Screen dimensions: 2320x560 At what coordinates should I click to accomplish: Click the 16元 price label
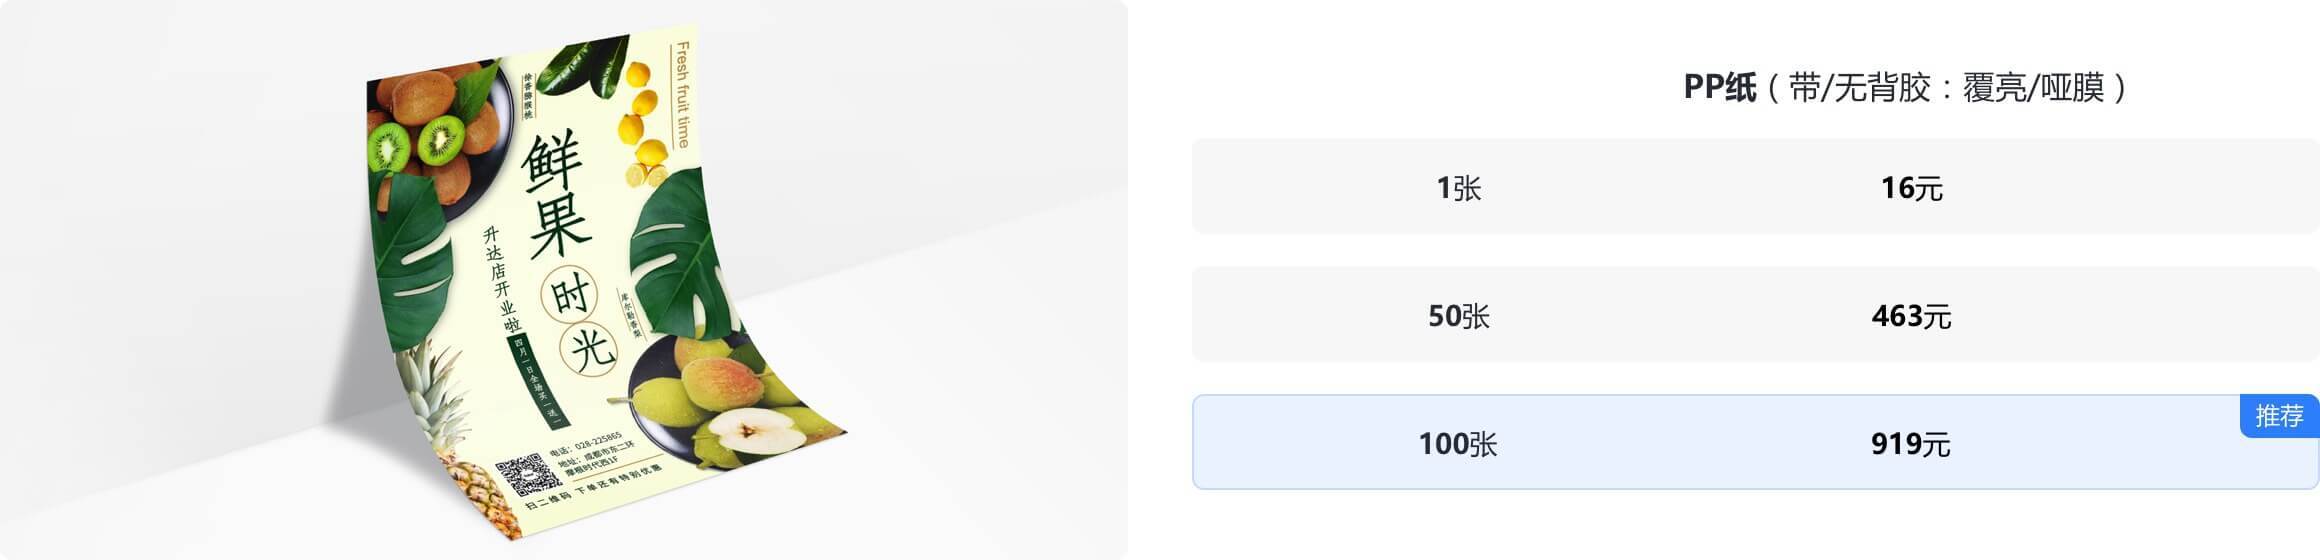click(1911, 188)
